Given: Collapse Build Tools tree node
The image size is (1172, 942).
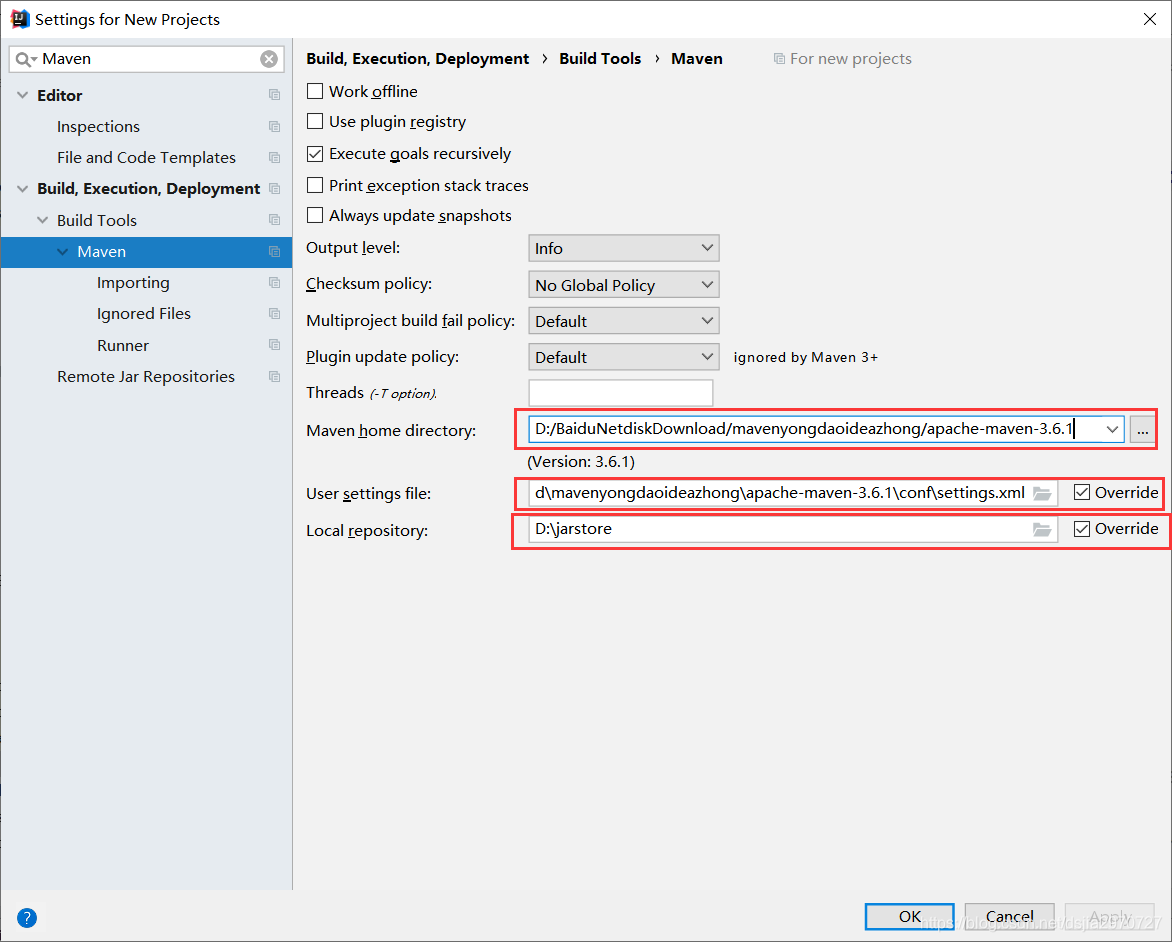Looking at the screenshot, I should coord(43,220).
